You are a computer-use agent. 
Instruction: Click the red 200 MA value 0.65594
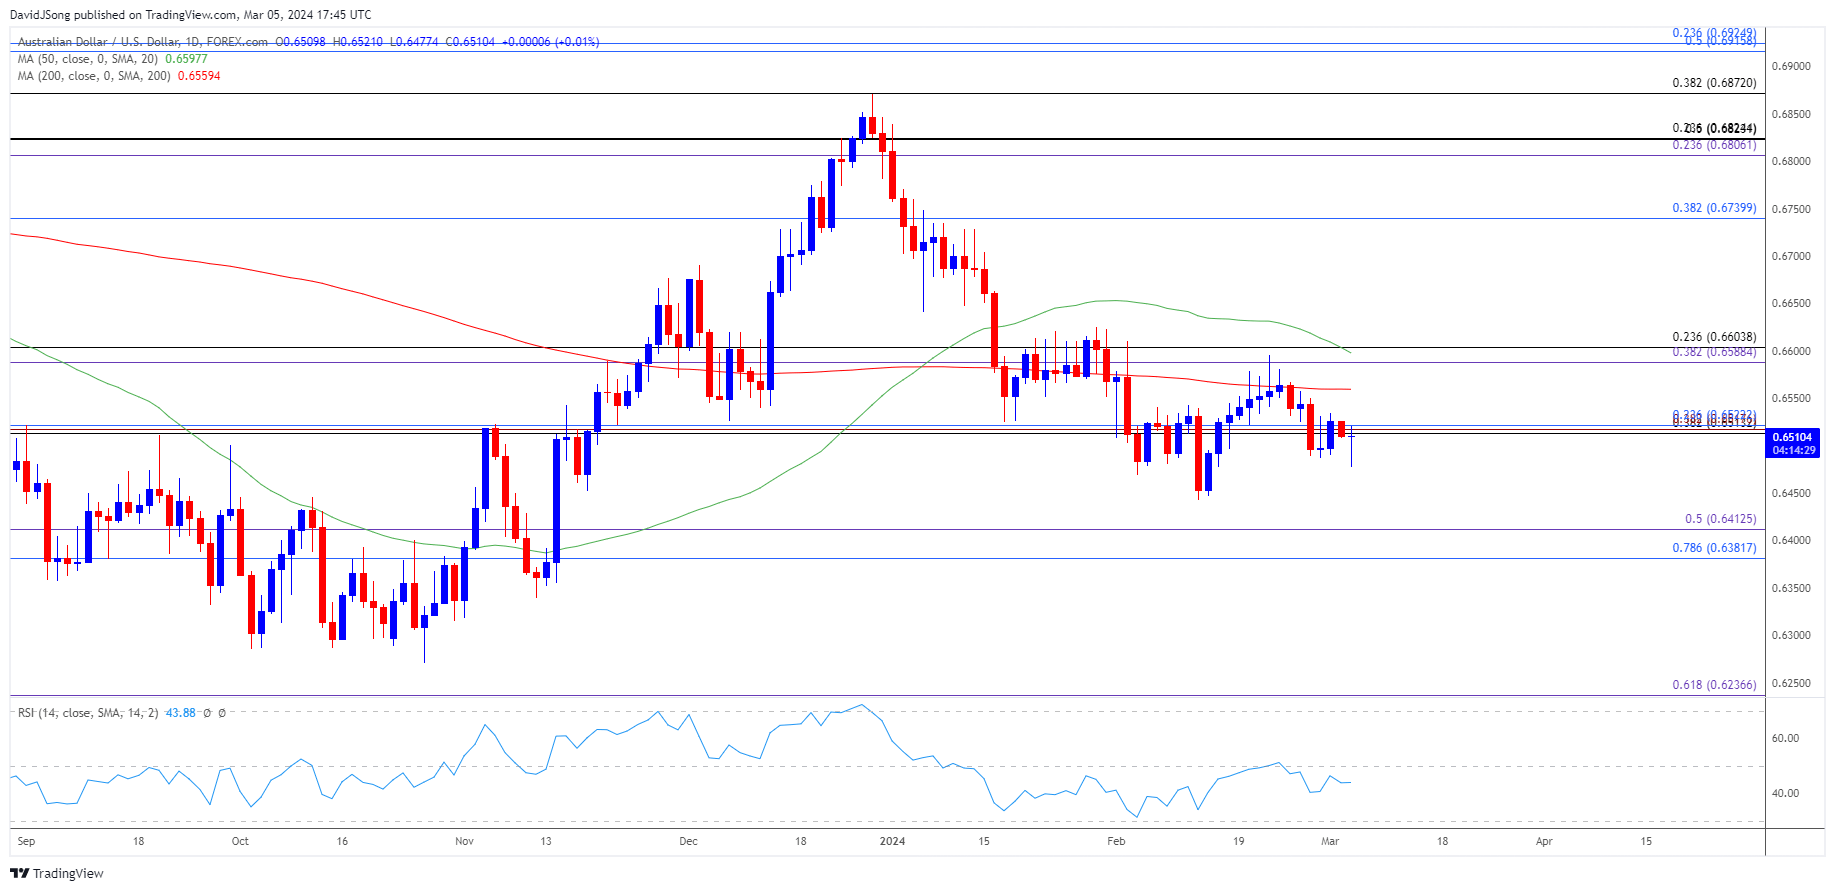coord(199,76)
